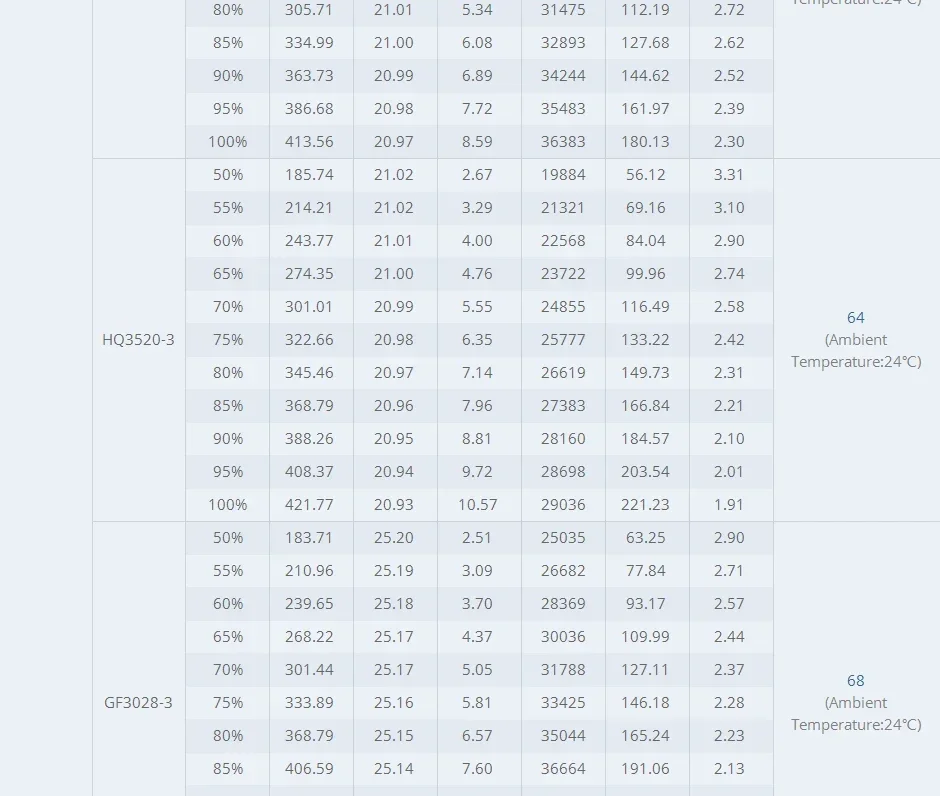Click the 221.23 power cell
Viewport: 940px width, 796px height.
click(645, 505)
